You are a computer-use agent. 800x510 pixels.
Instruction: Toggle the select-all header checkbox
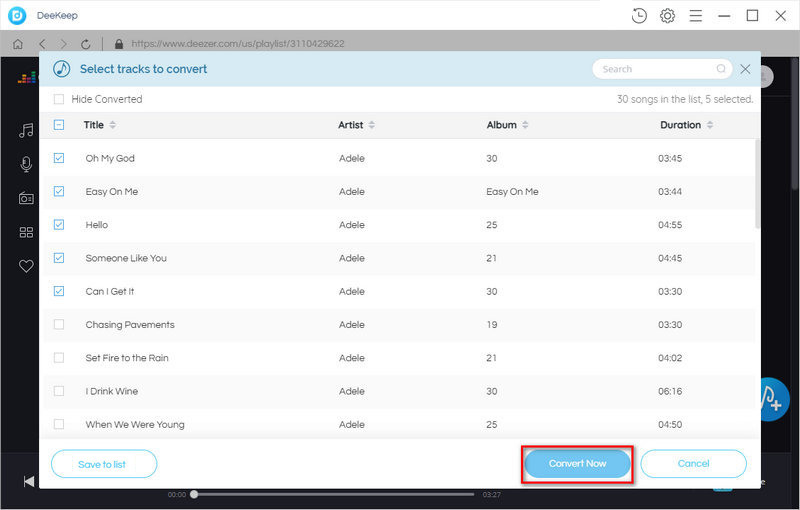(x=59, y=125)
